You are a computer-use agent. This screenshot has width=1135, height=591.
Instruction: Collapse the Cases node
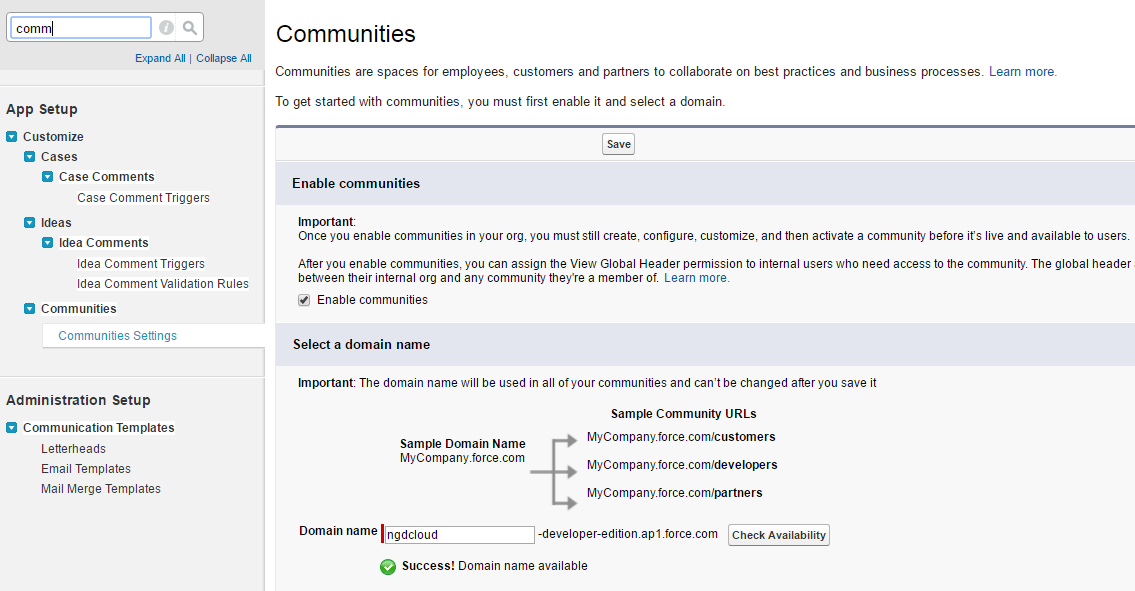(x=29, y=156)
